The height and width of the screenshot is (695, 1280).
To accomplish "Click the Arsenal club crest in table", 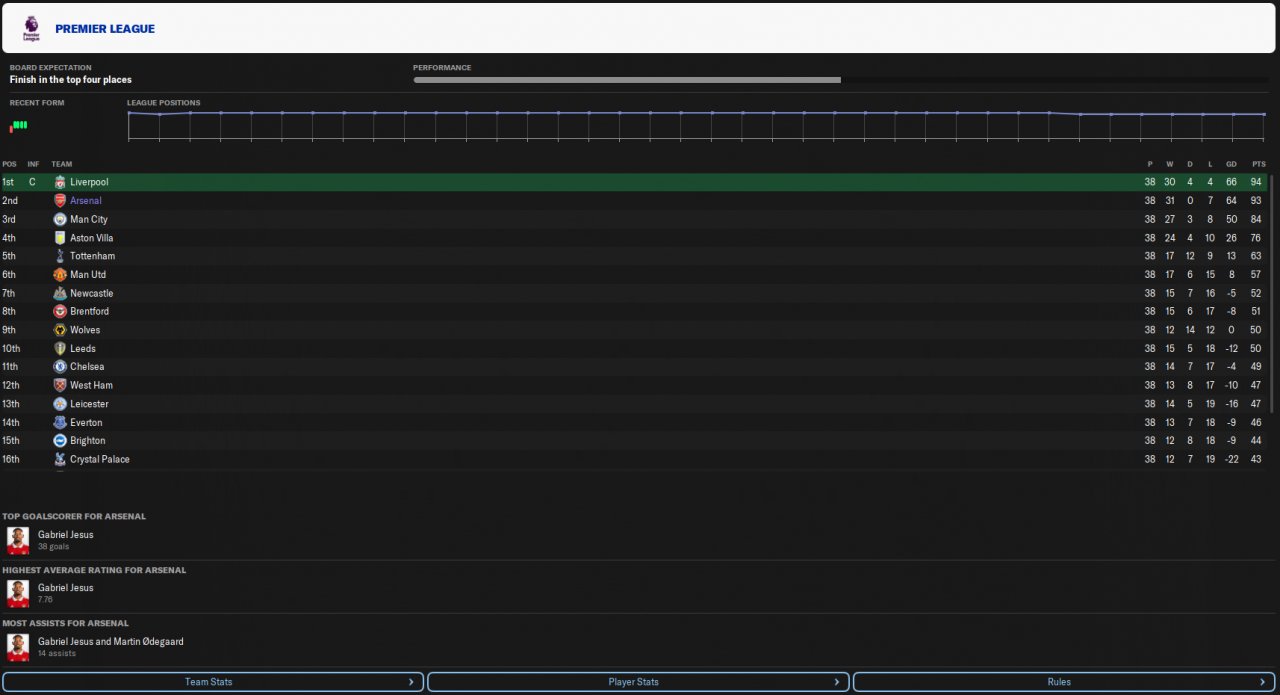I will (60, 201).
